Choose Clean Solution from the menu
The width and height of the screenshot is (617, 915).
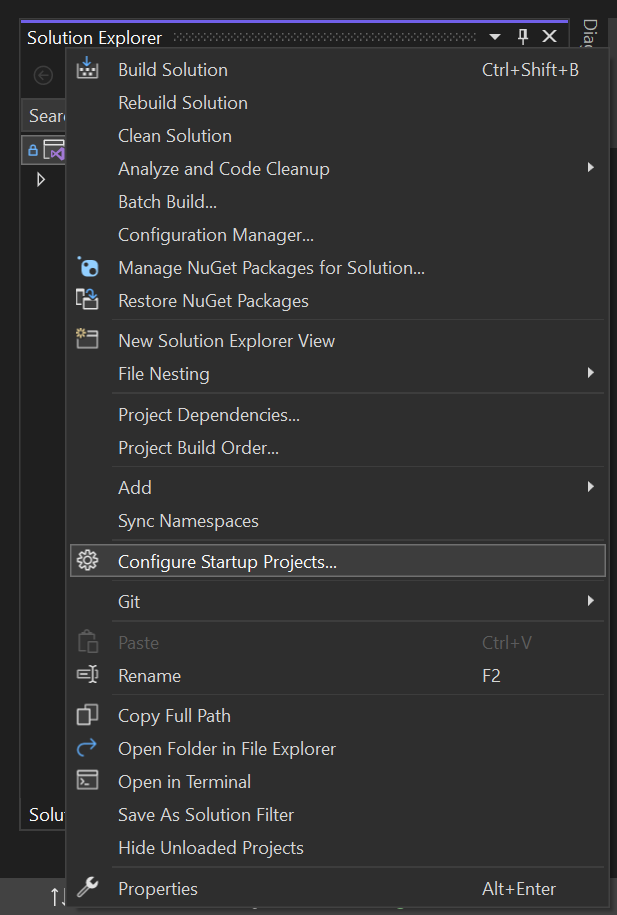(175, 135)
